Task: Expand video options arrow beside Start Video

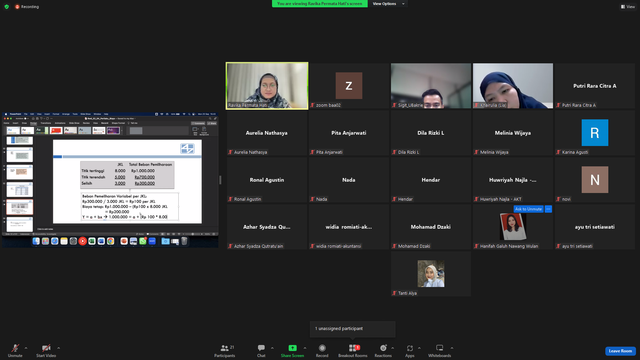Action: pyautogui.click(x=58, y=348)
